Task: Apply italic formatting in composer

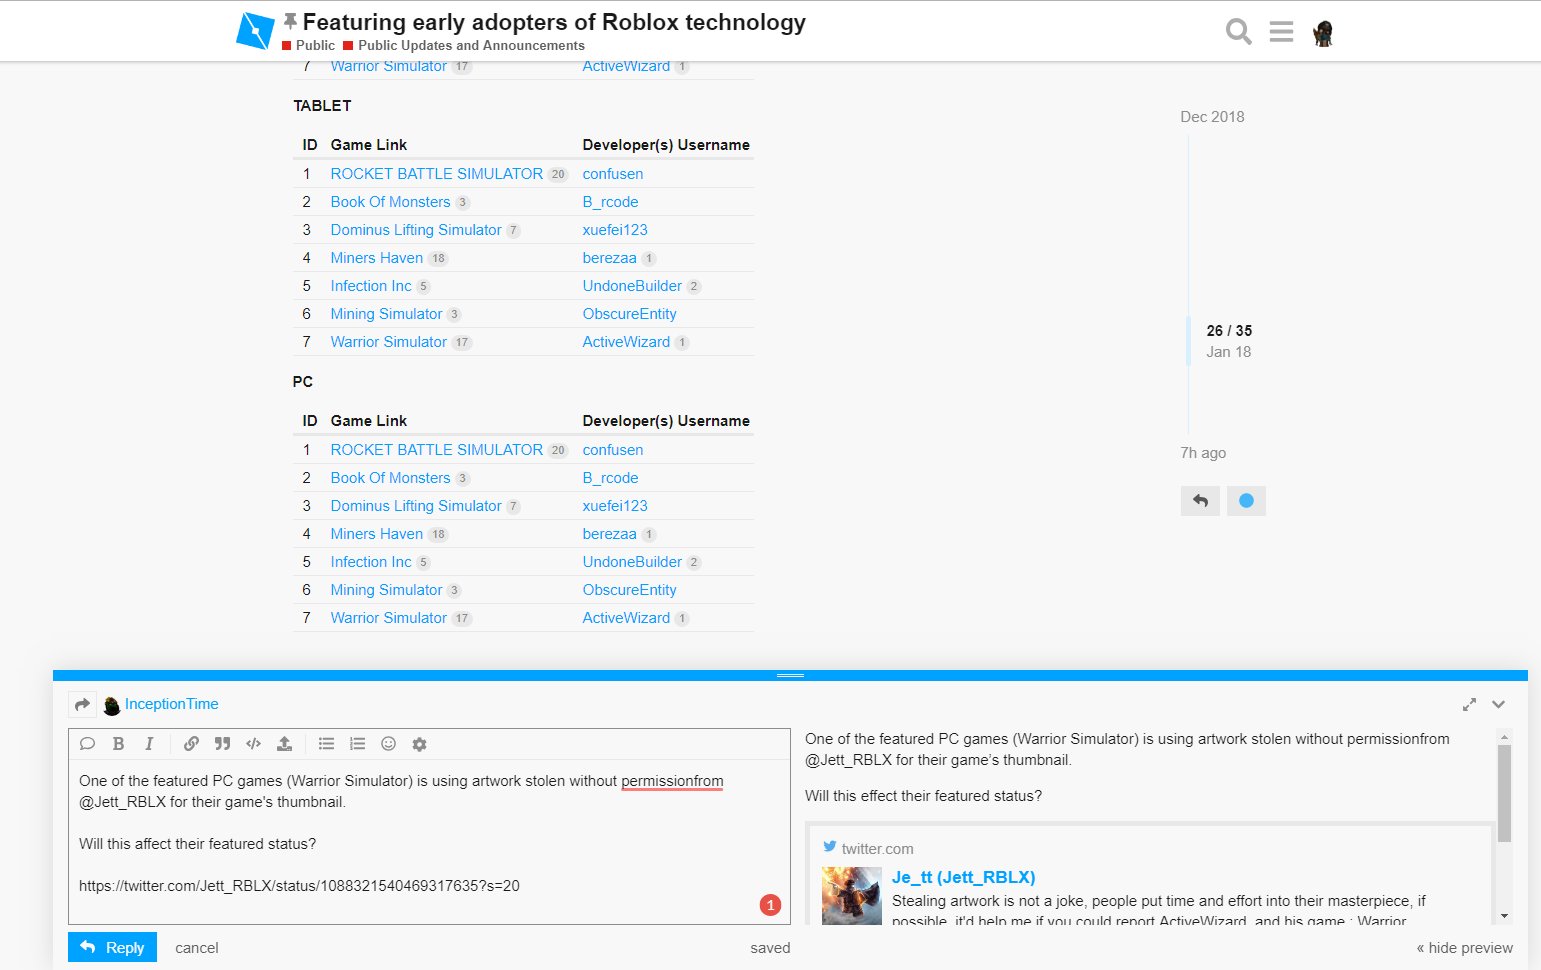Action: [149, 743]
